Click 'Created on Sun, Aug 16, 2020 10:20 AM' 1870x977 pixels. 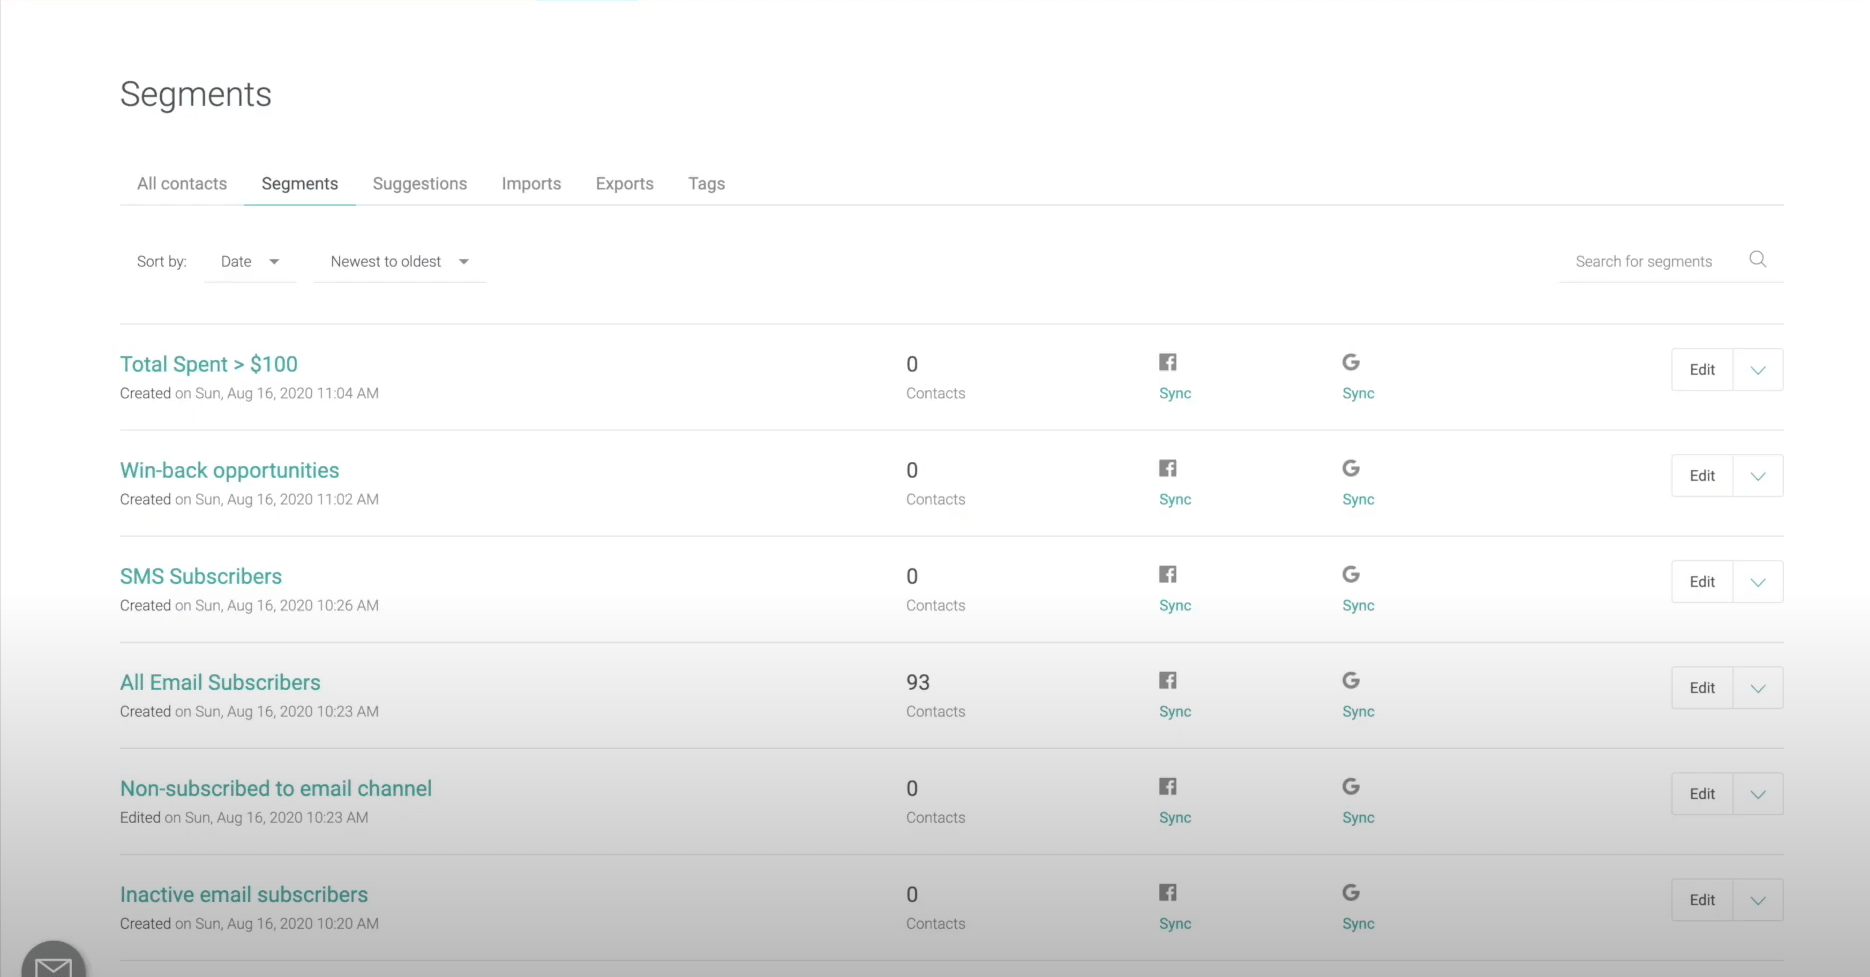click(249, 923)
